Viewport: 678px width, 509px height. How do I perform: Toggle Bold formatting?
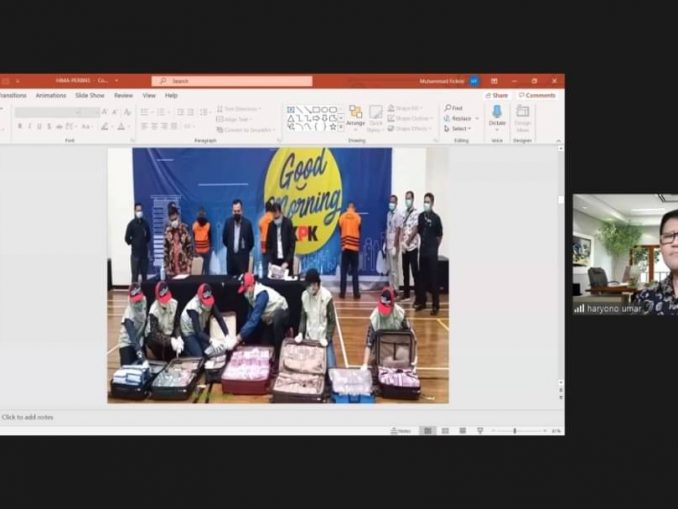[x=20, y=126]
